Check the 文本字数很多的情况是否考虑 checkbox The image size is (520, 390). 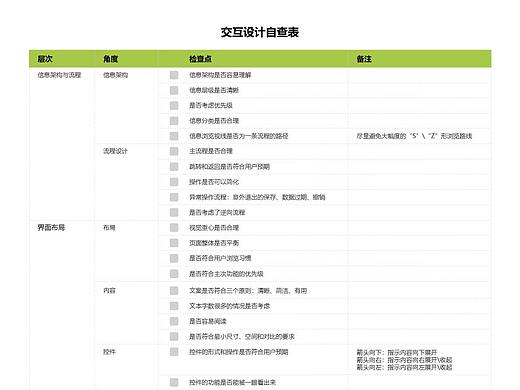tap(174, 306)
